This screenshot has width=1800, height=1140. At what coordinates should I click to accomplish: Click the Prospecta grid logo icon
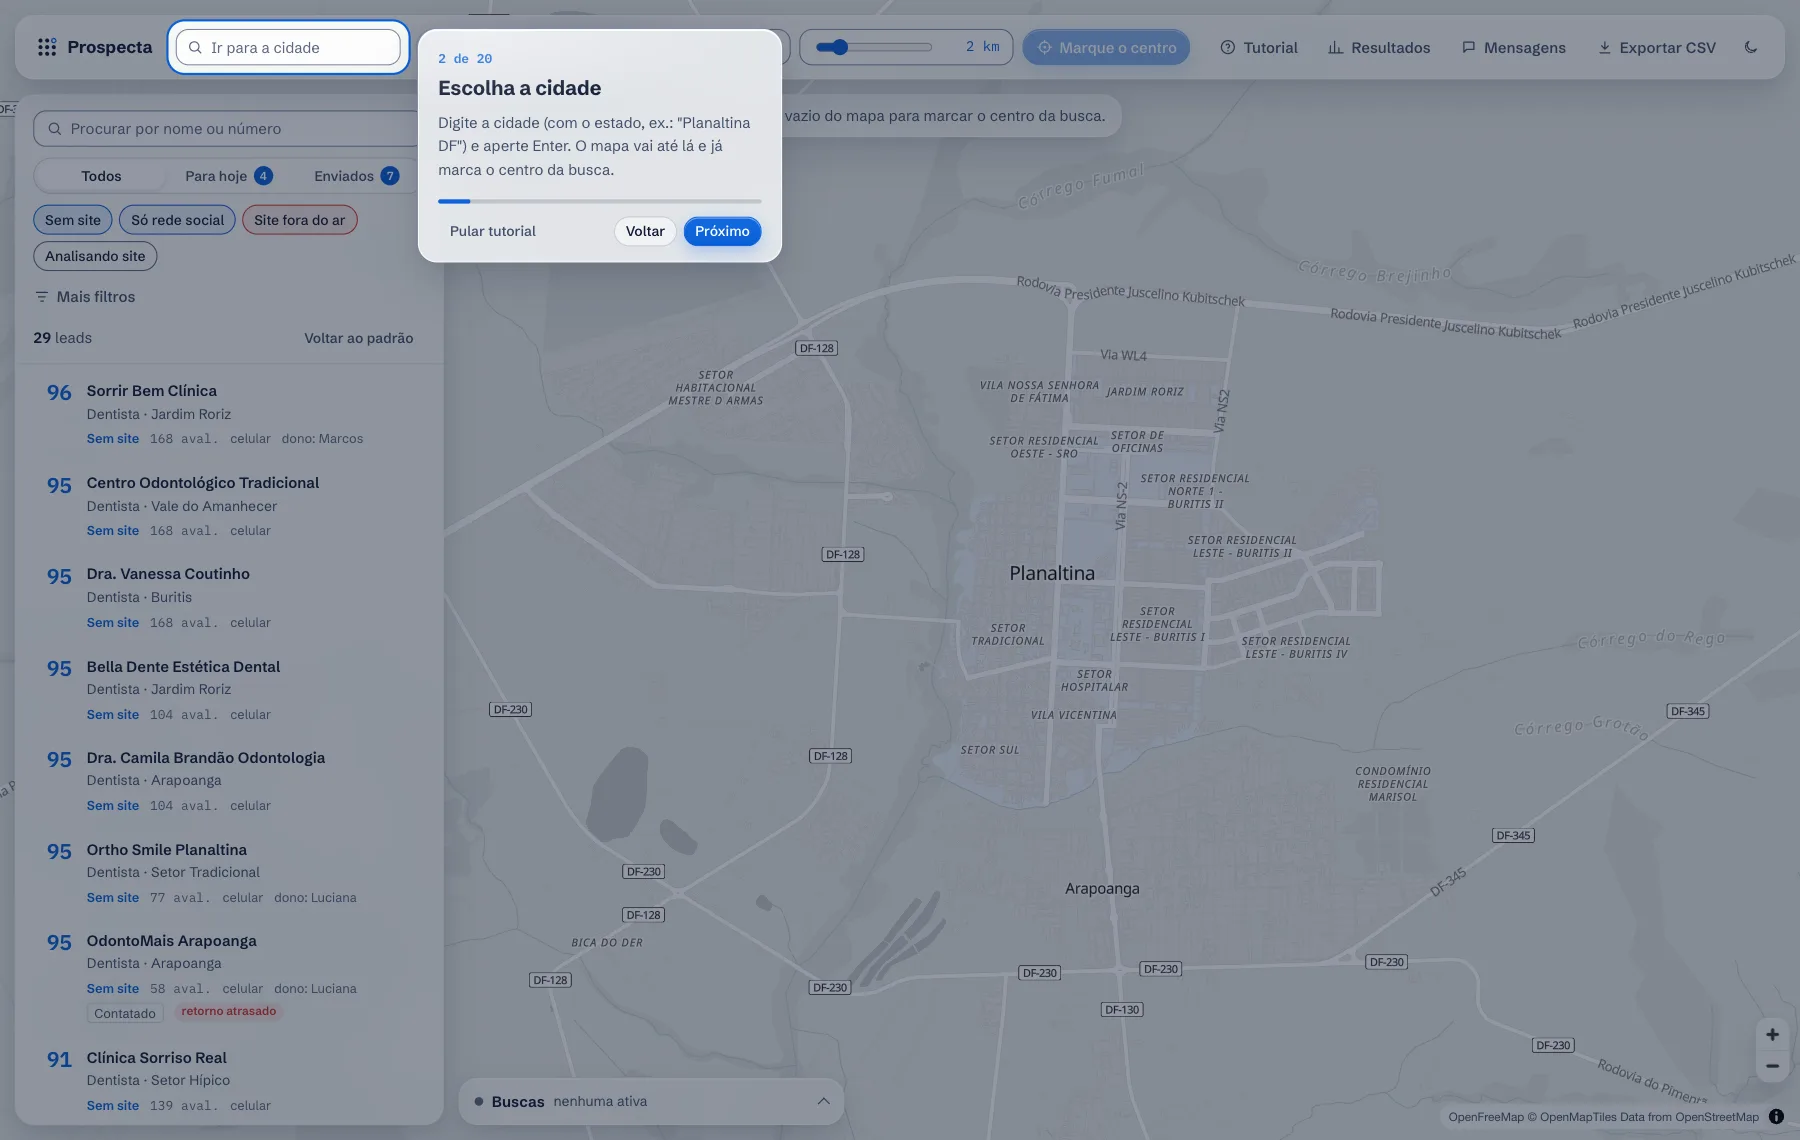click(x=47, y=47)
